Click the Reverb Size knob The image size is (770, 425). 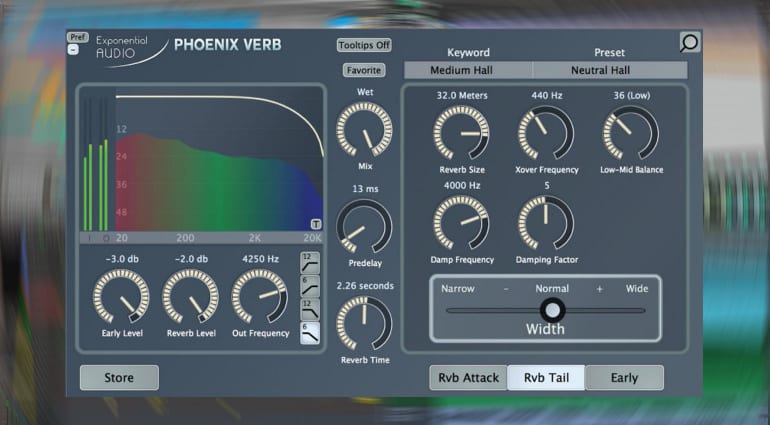click(461, 133)
